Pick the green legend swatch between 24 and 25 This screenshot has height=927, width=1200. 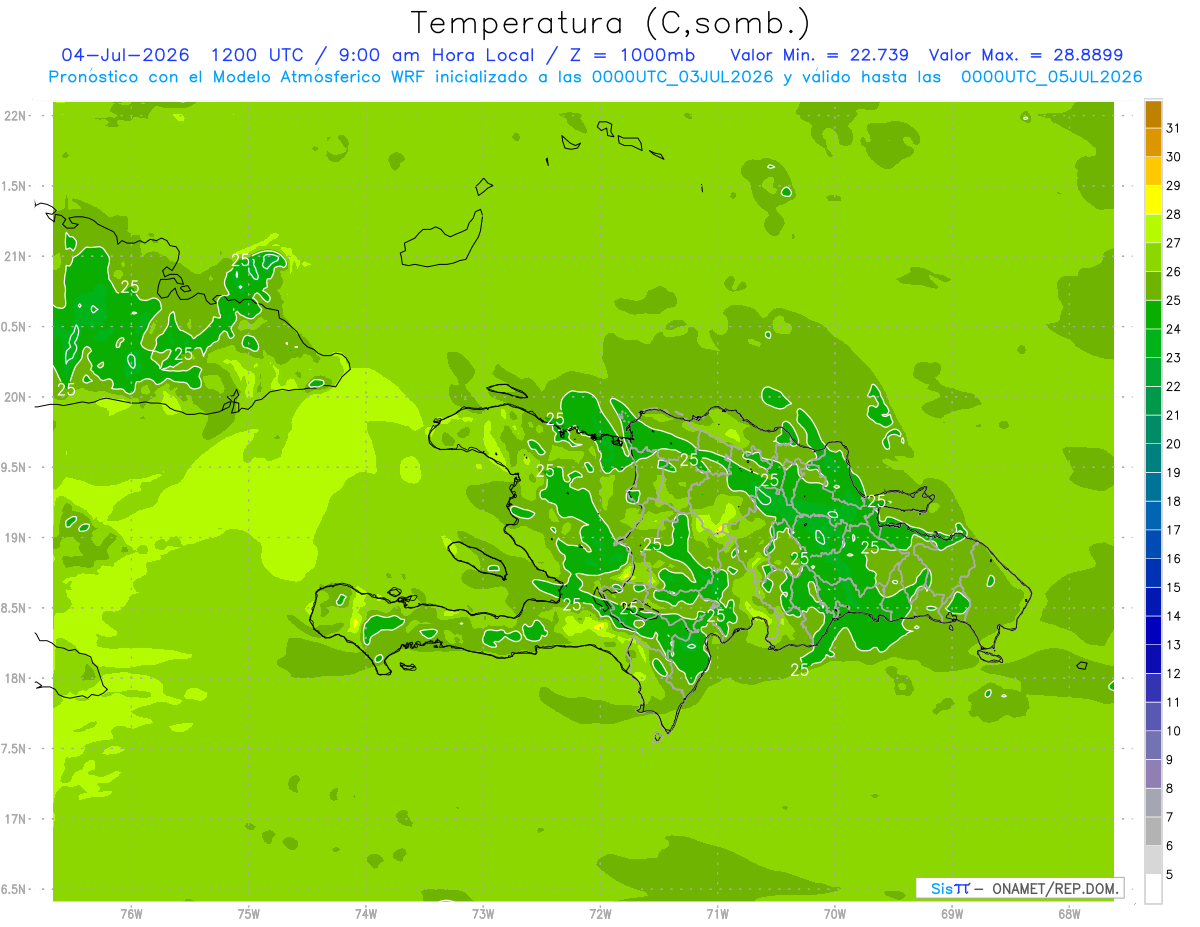[1153, 315]
